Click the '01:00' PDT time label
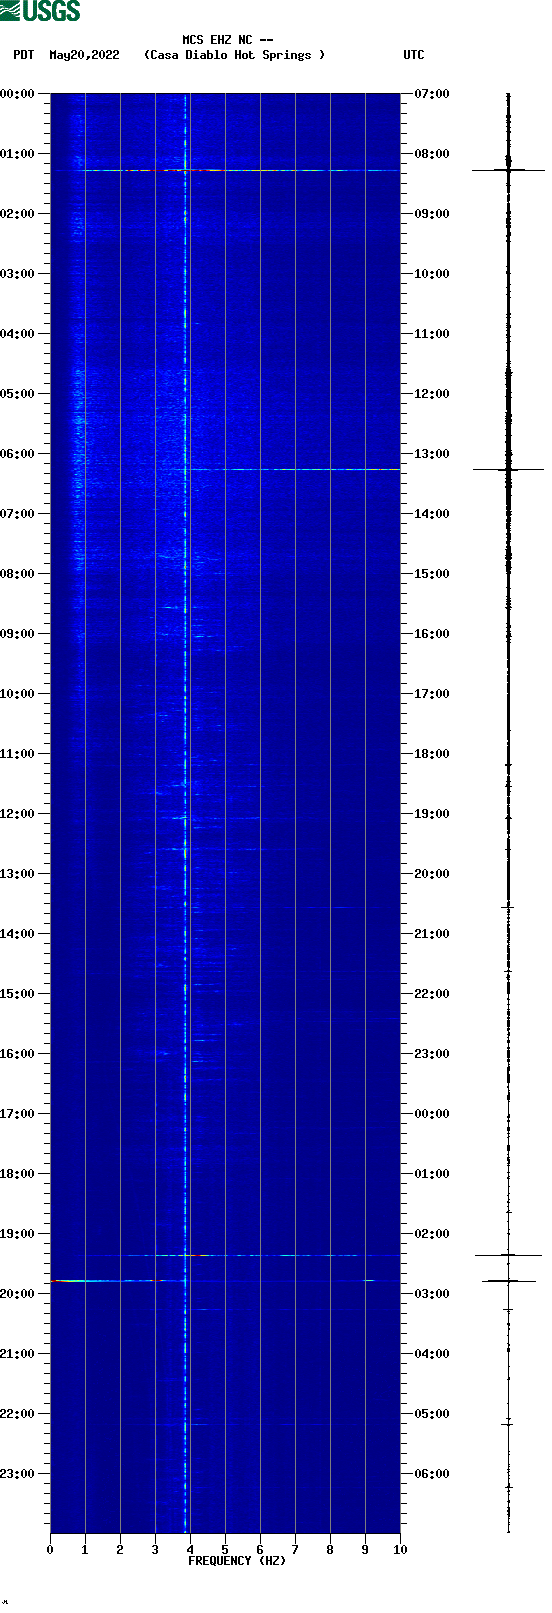The width and height of the screenshot is (552, 1613). pyautogui.click(x=17, y=154)
